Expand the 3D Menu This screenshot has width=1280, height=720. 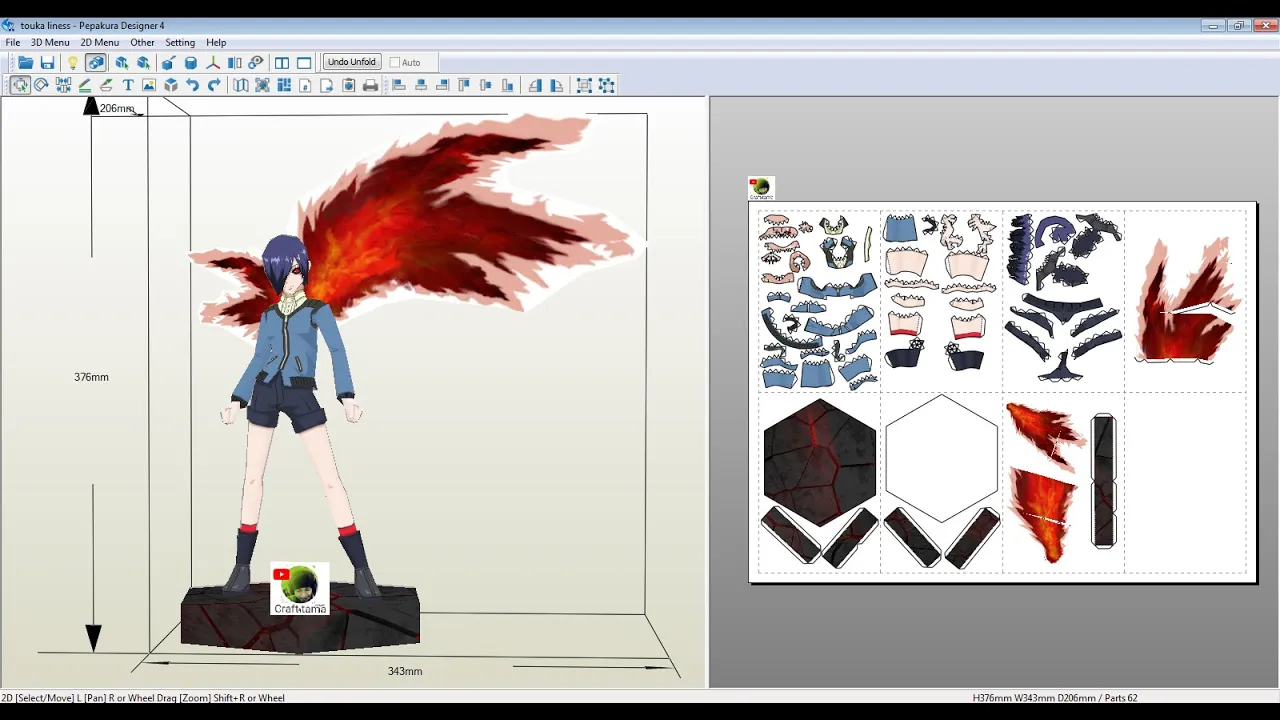[50, 42]
